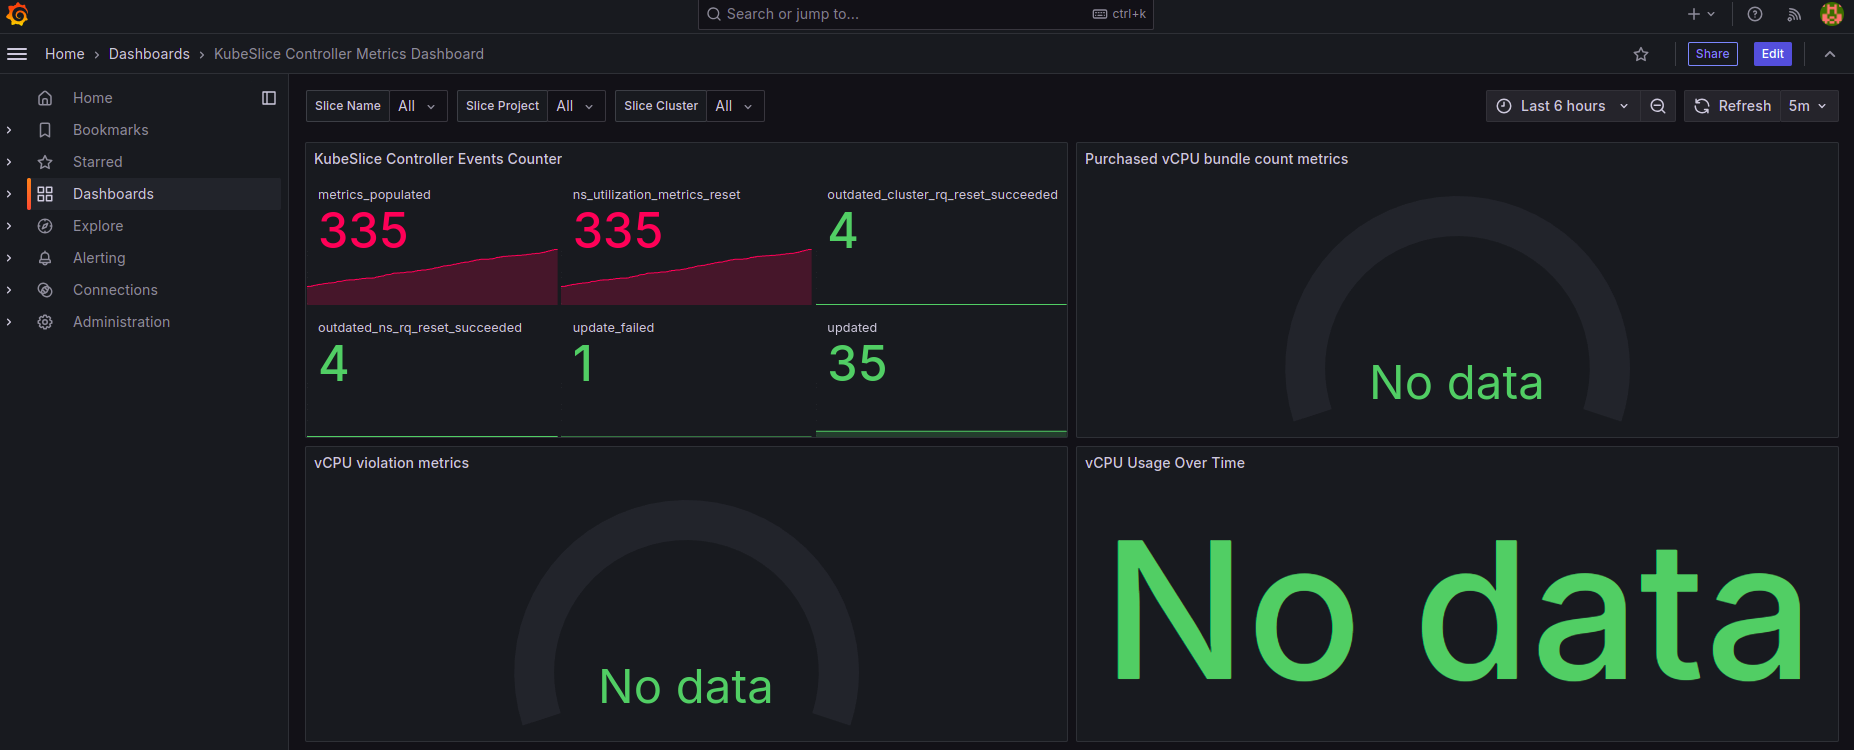Click the KubeSlice Controller Metrics Dashboard breadcrumb

click(349, 54)
